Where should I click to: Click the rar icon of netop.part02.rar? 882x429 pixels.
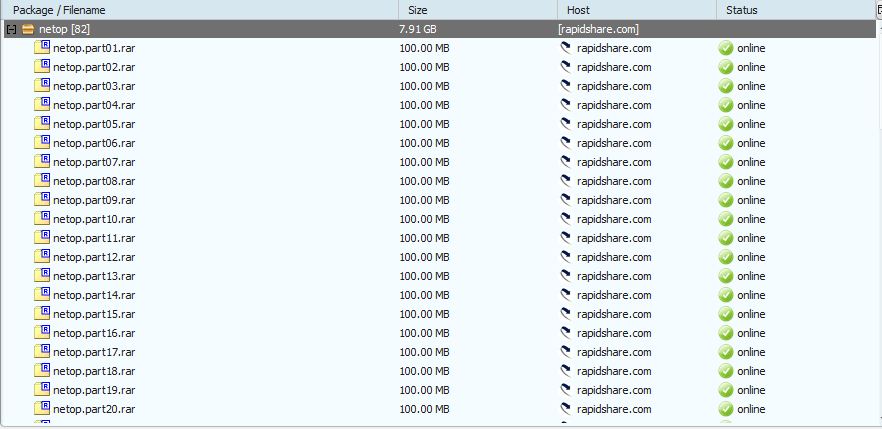coord(42,66)
